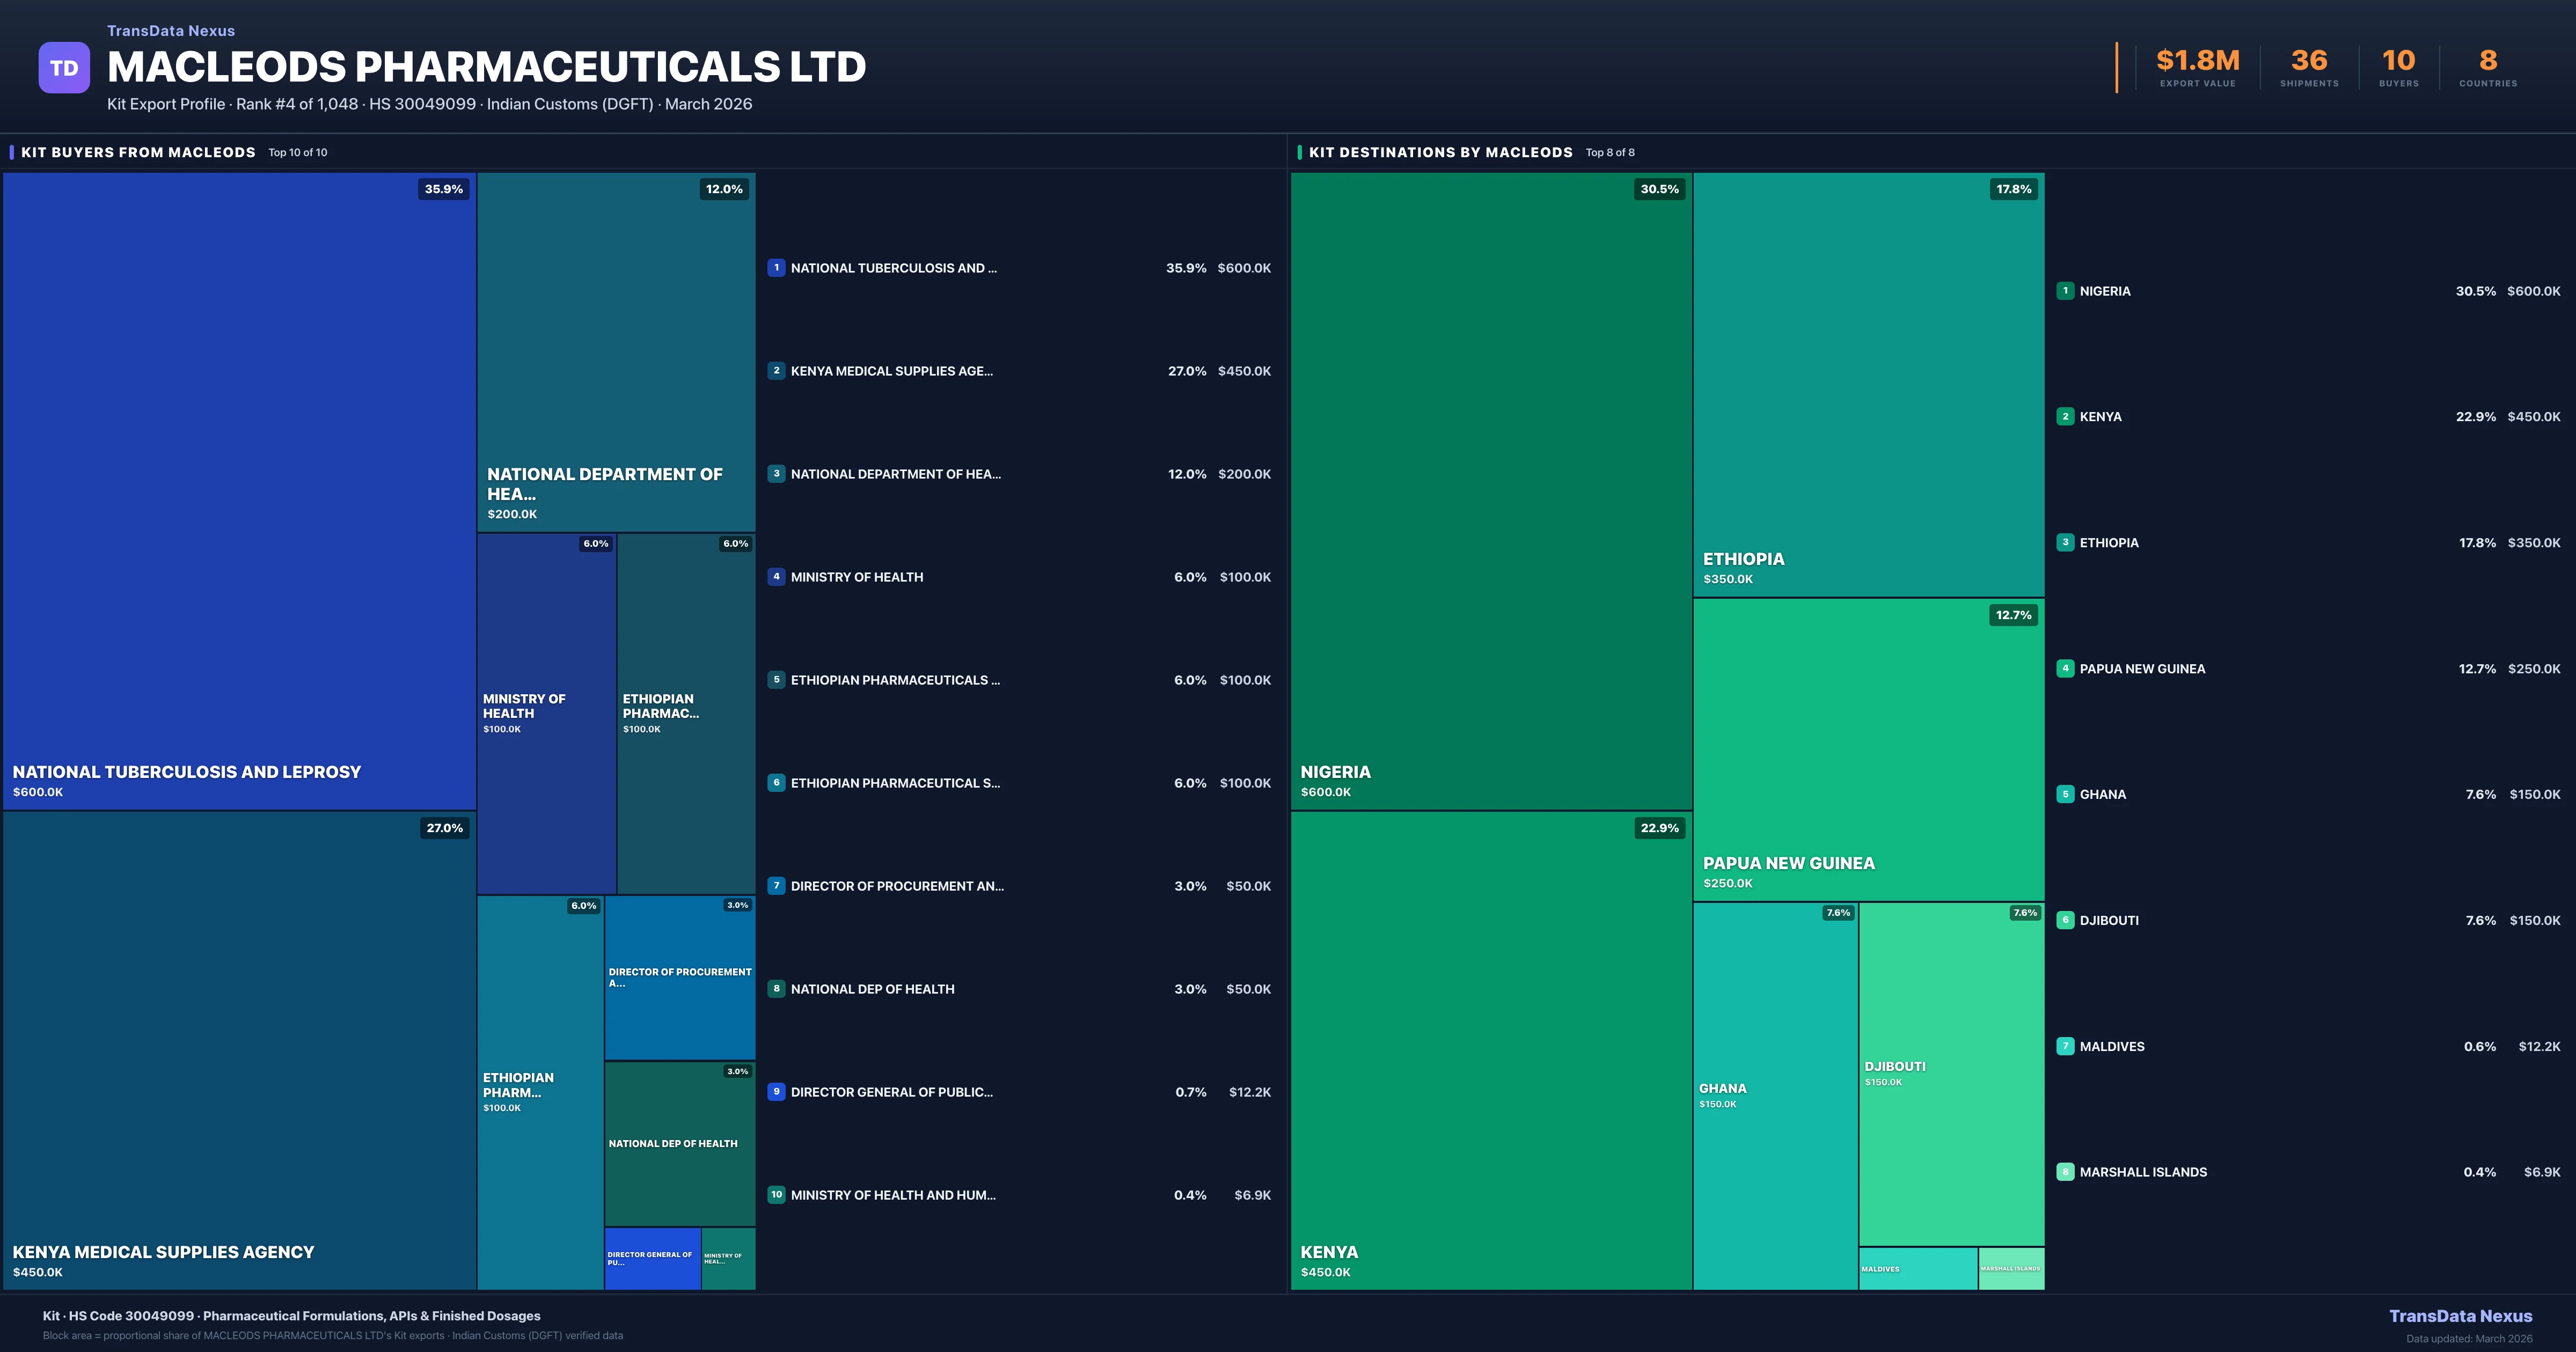Click the rank 1 badge beside NATIONAL TUBERCULOSIS
This screenshot has width=2576, height=1352.
777,268
